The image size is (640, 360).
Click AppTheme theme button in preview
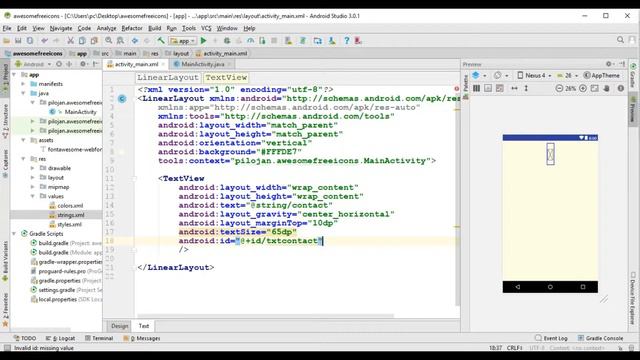[x=602, y=76]
